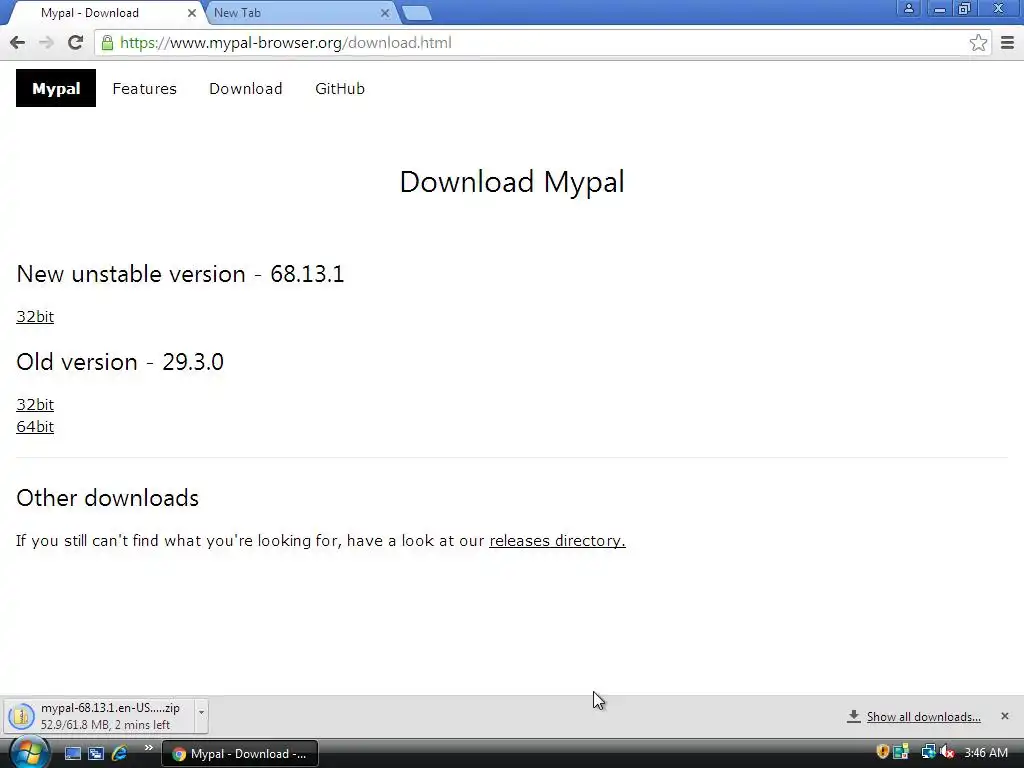Image resolution: width=1024 pixels, height=768 pixels.
Task: Click the muted volume tray icon
Action: pyautogui.click(x=947, y=752)
